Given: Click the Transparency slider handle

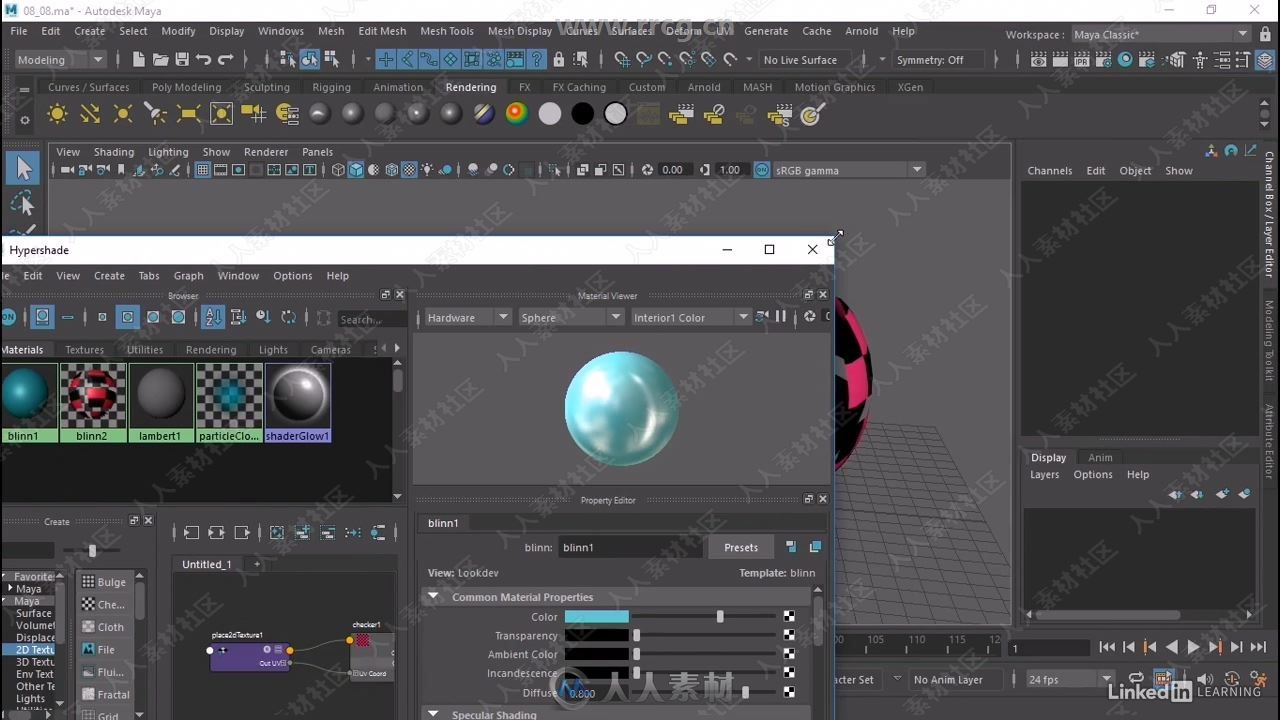Looking at the screenshot, I should point(636,635).
